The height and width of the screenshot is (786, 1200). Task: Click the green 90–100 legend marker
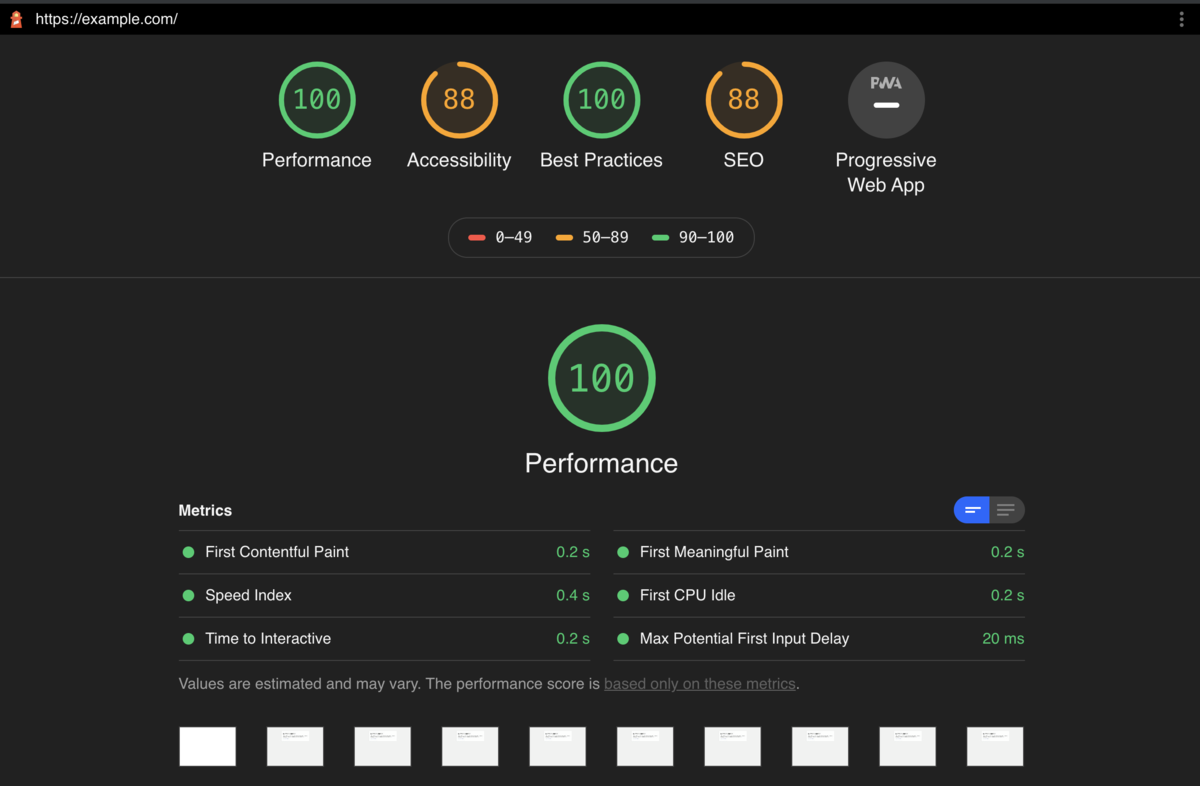pyautogui.click(x=660, y=237)
